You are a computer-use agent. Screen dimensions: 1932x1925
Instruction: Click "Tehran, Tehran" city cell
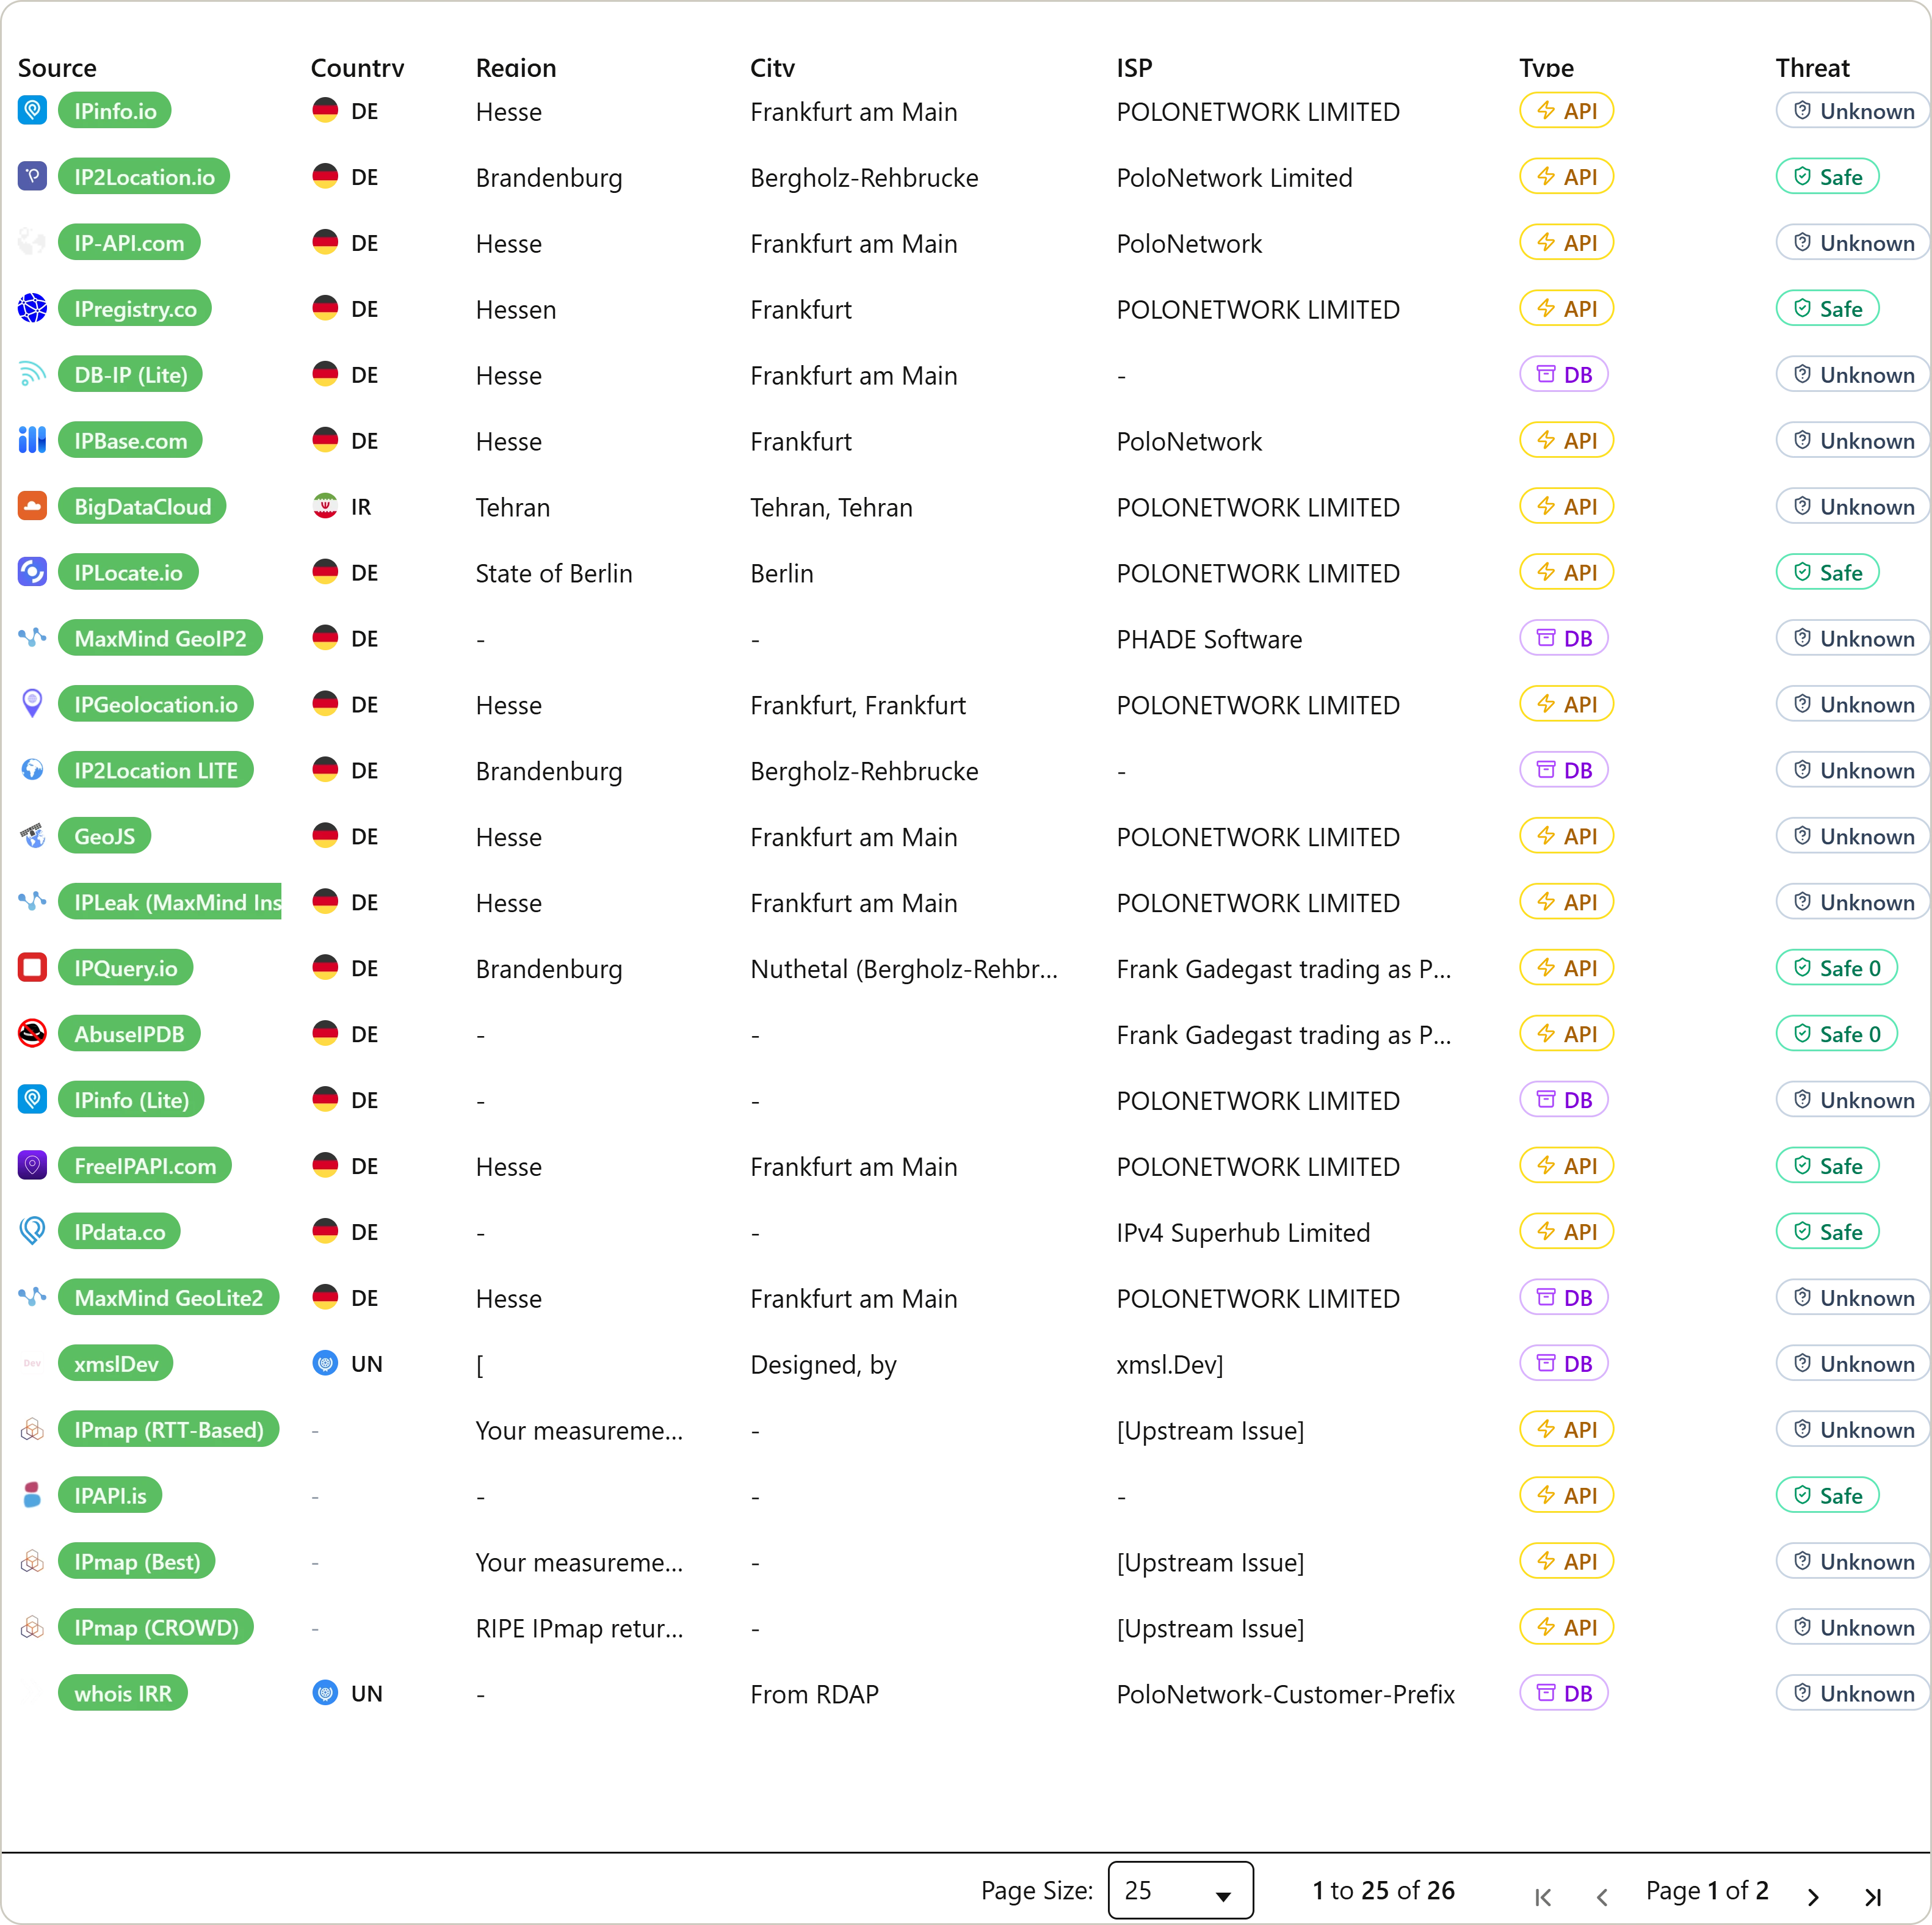click(831, 507)
